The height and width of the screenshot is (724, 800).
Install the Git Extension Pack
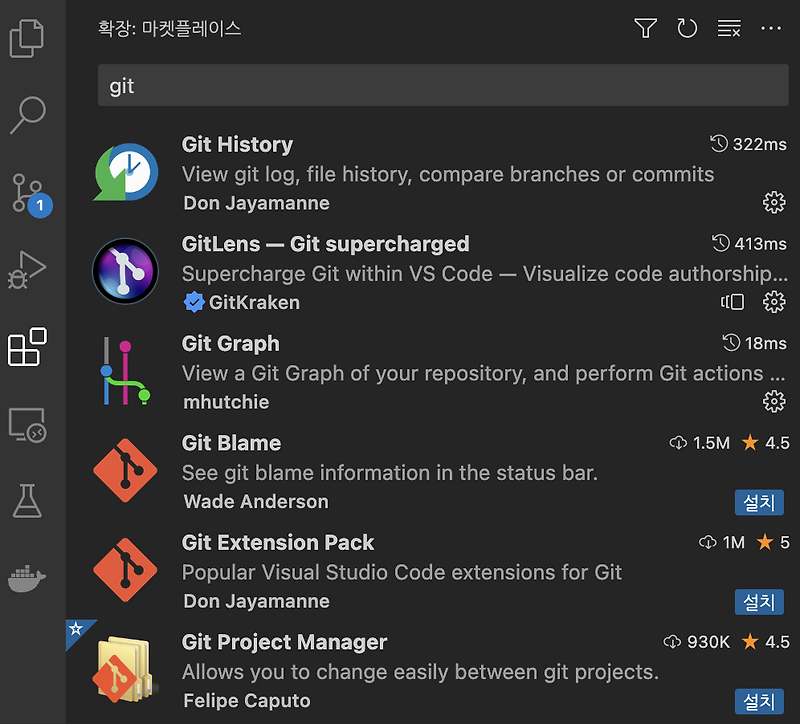pos(759,602)
